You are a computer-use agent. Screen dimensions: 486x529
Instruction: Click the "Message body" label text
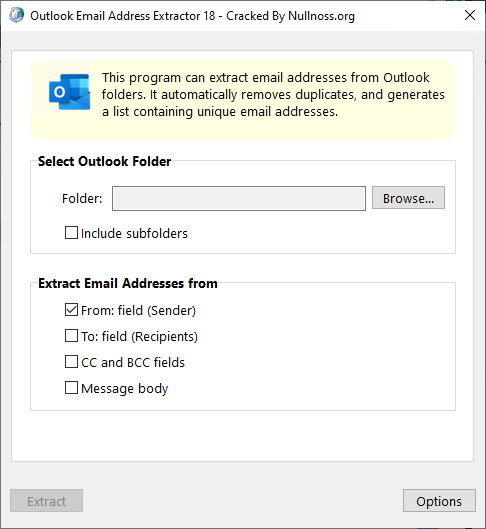124,389
